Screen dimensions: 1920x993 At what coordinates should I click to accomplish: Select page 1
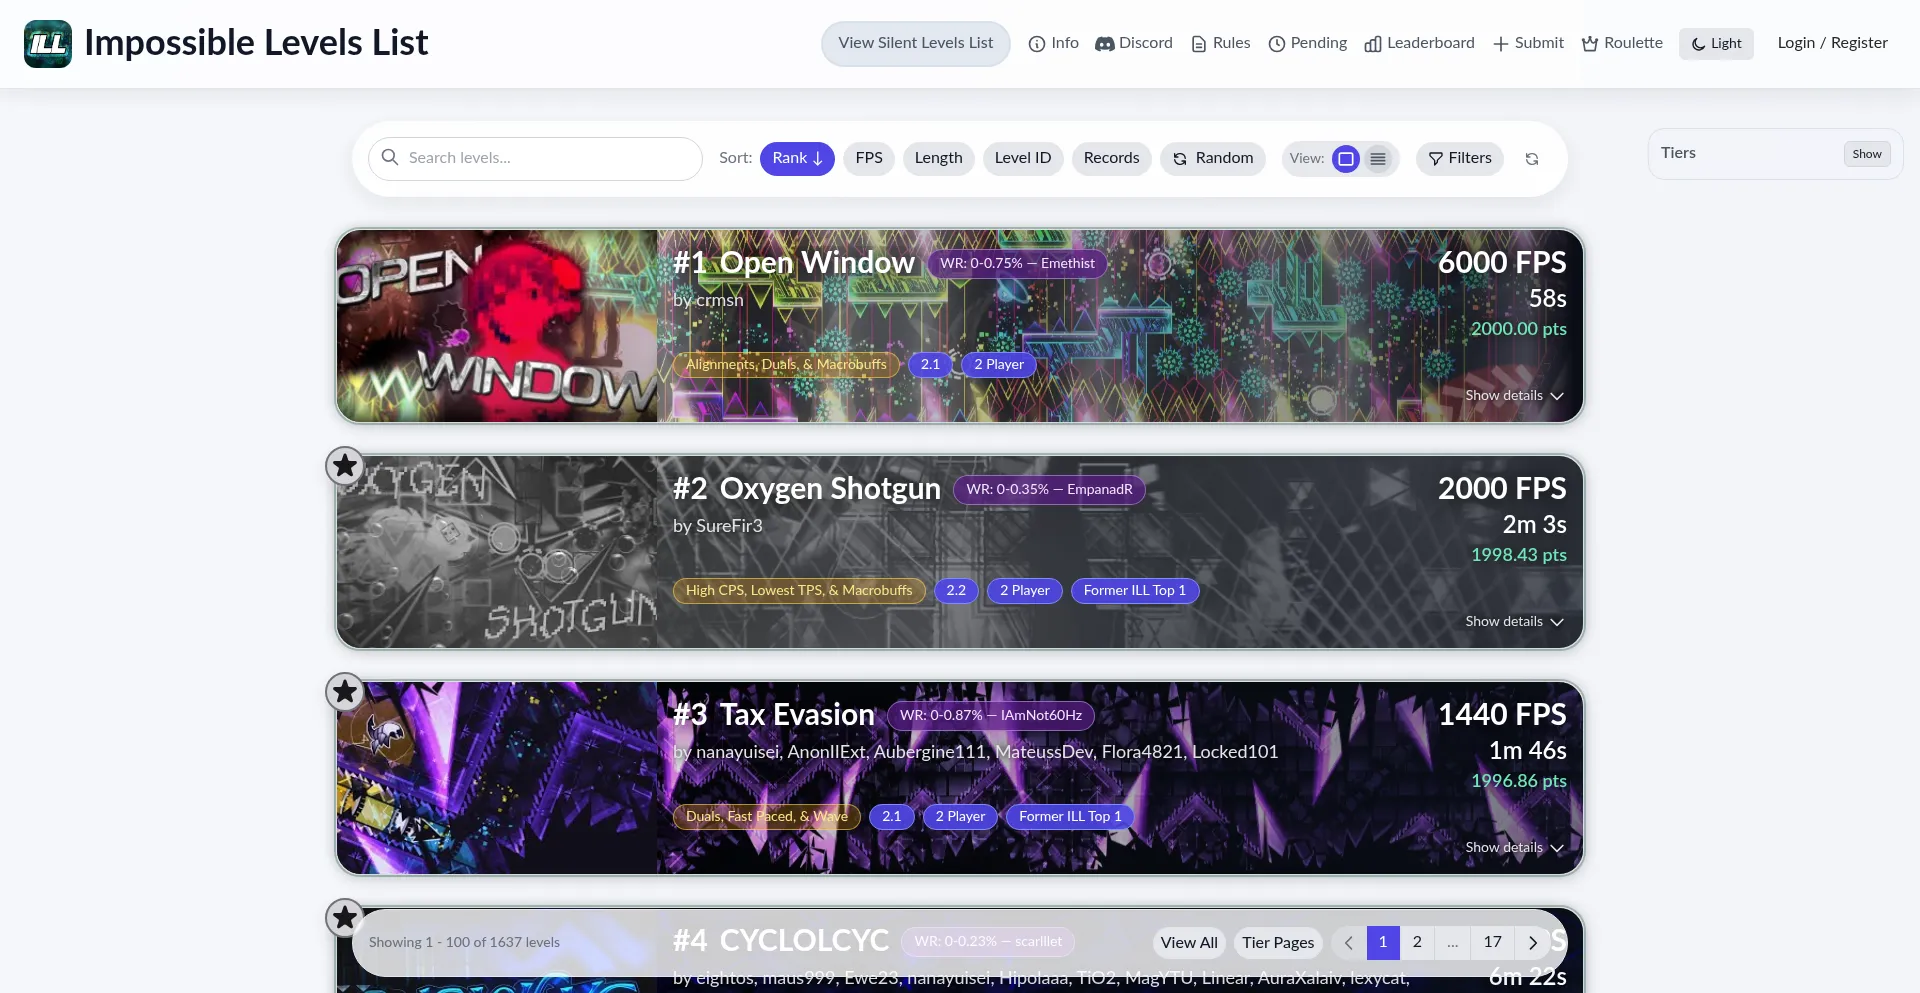pos(1383,943)
